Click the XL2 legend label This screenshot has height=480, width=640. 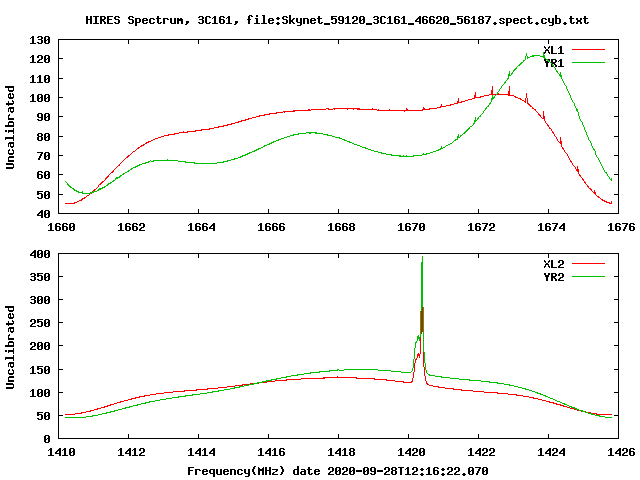tap(553, 264)
